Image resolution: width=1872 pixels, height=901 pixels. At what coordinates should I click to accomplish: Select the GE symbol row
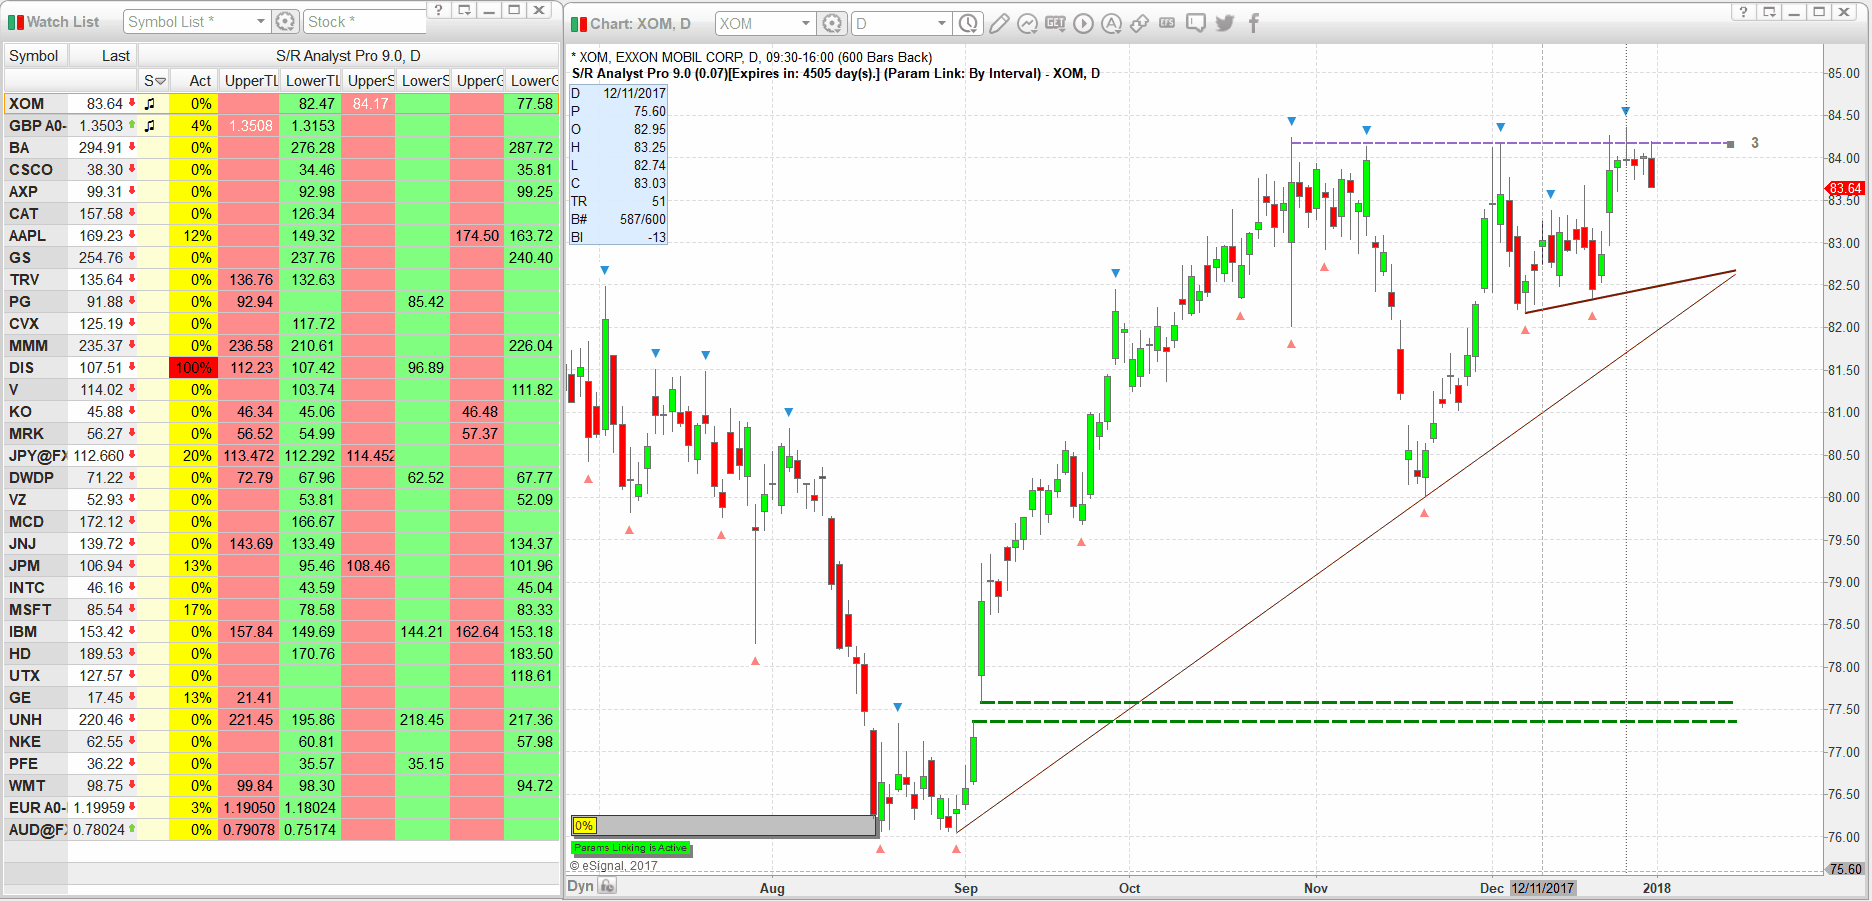(281, 698)
